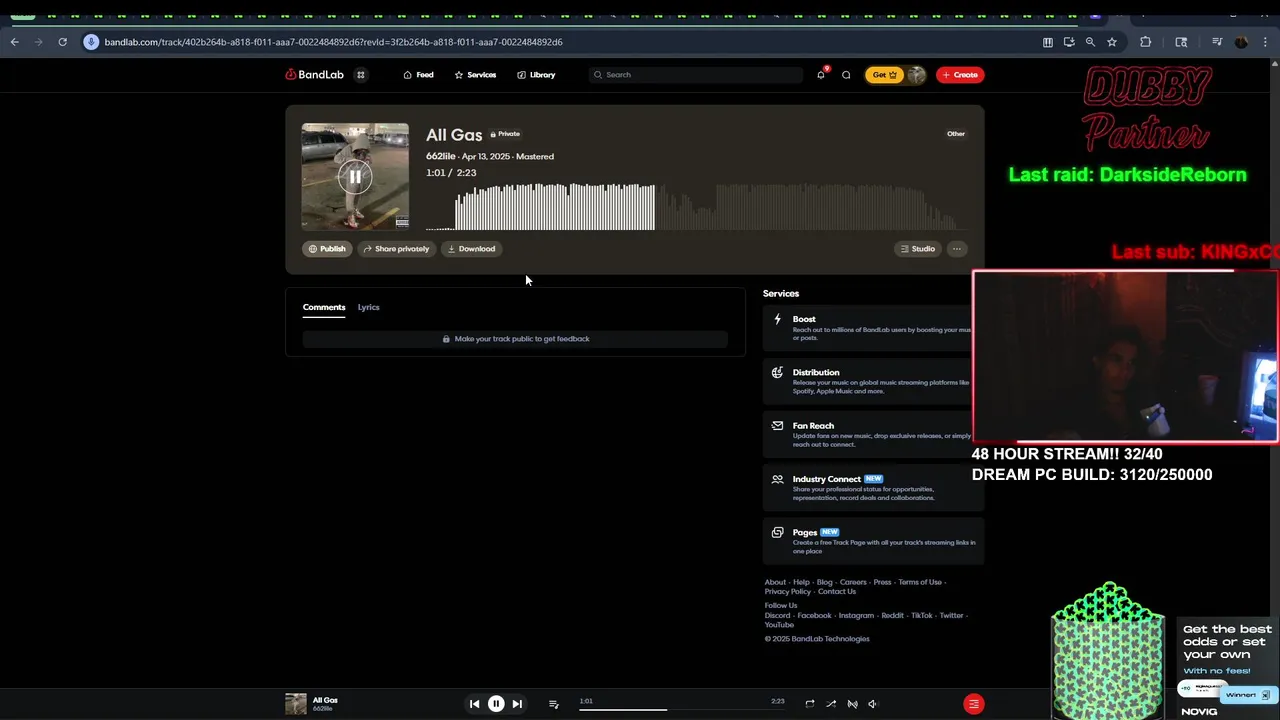This screenshot has width=1280, height=720.
Task: Click the BandLab search field
Action: tap(696, 75)
